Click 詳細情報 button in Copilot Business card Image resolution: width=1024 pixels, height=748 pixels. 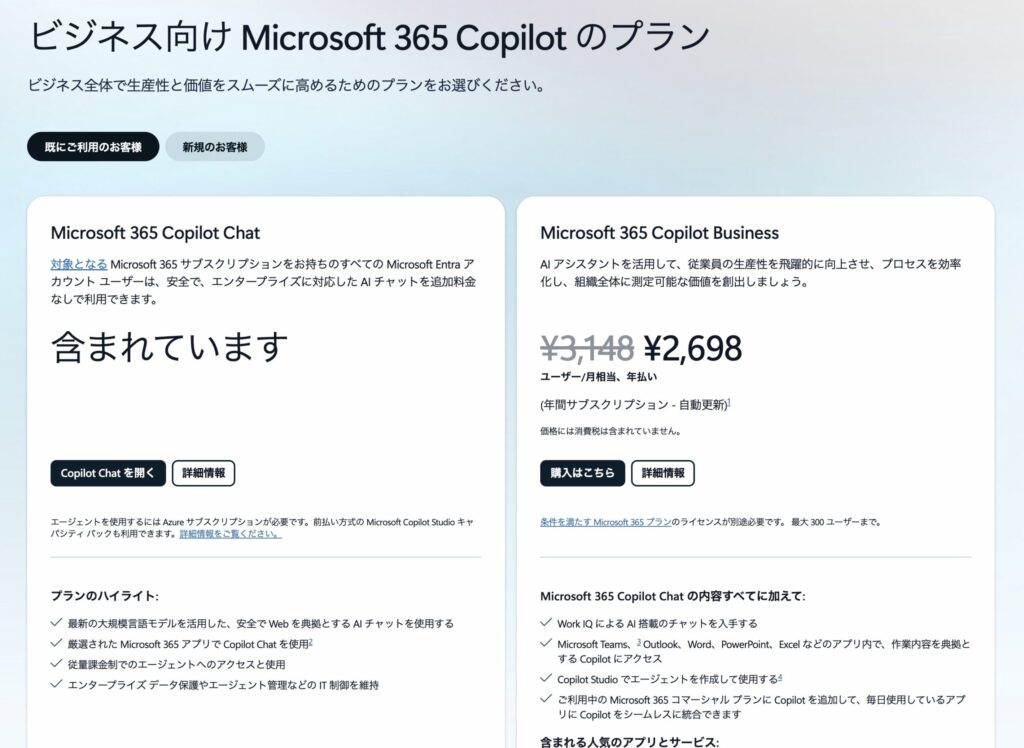click(662, 473)
